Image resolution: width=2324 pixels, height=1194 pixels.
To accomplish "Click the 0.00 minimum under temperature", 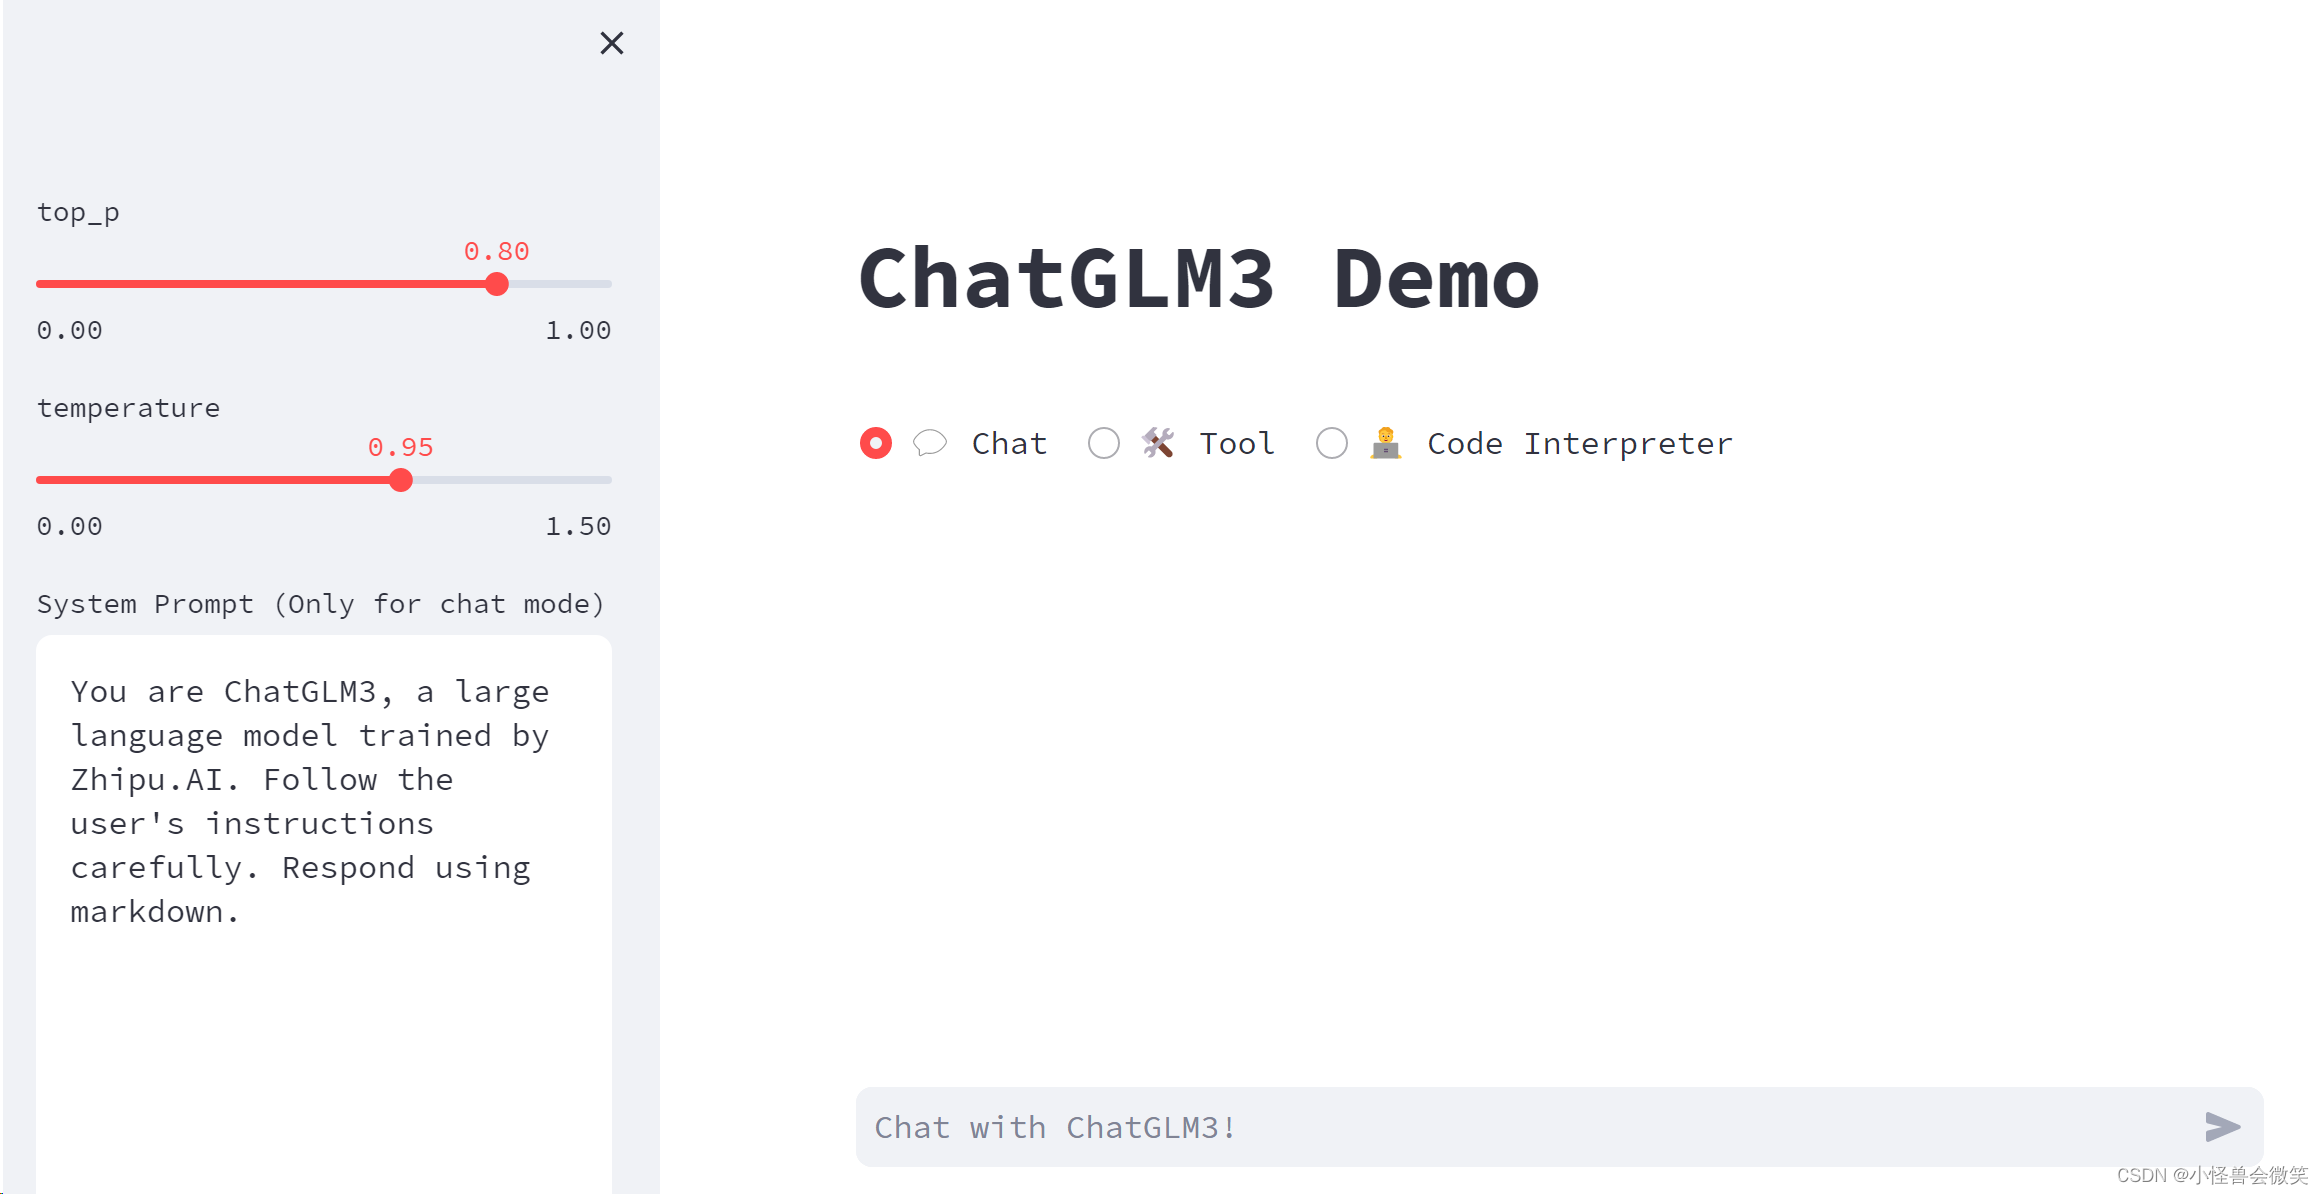I will coord(70,526).
